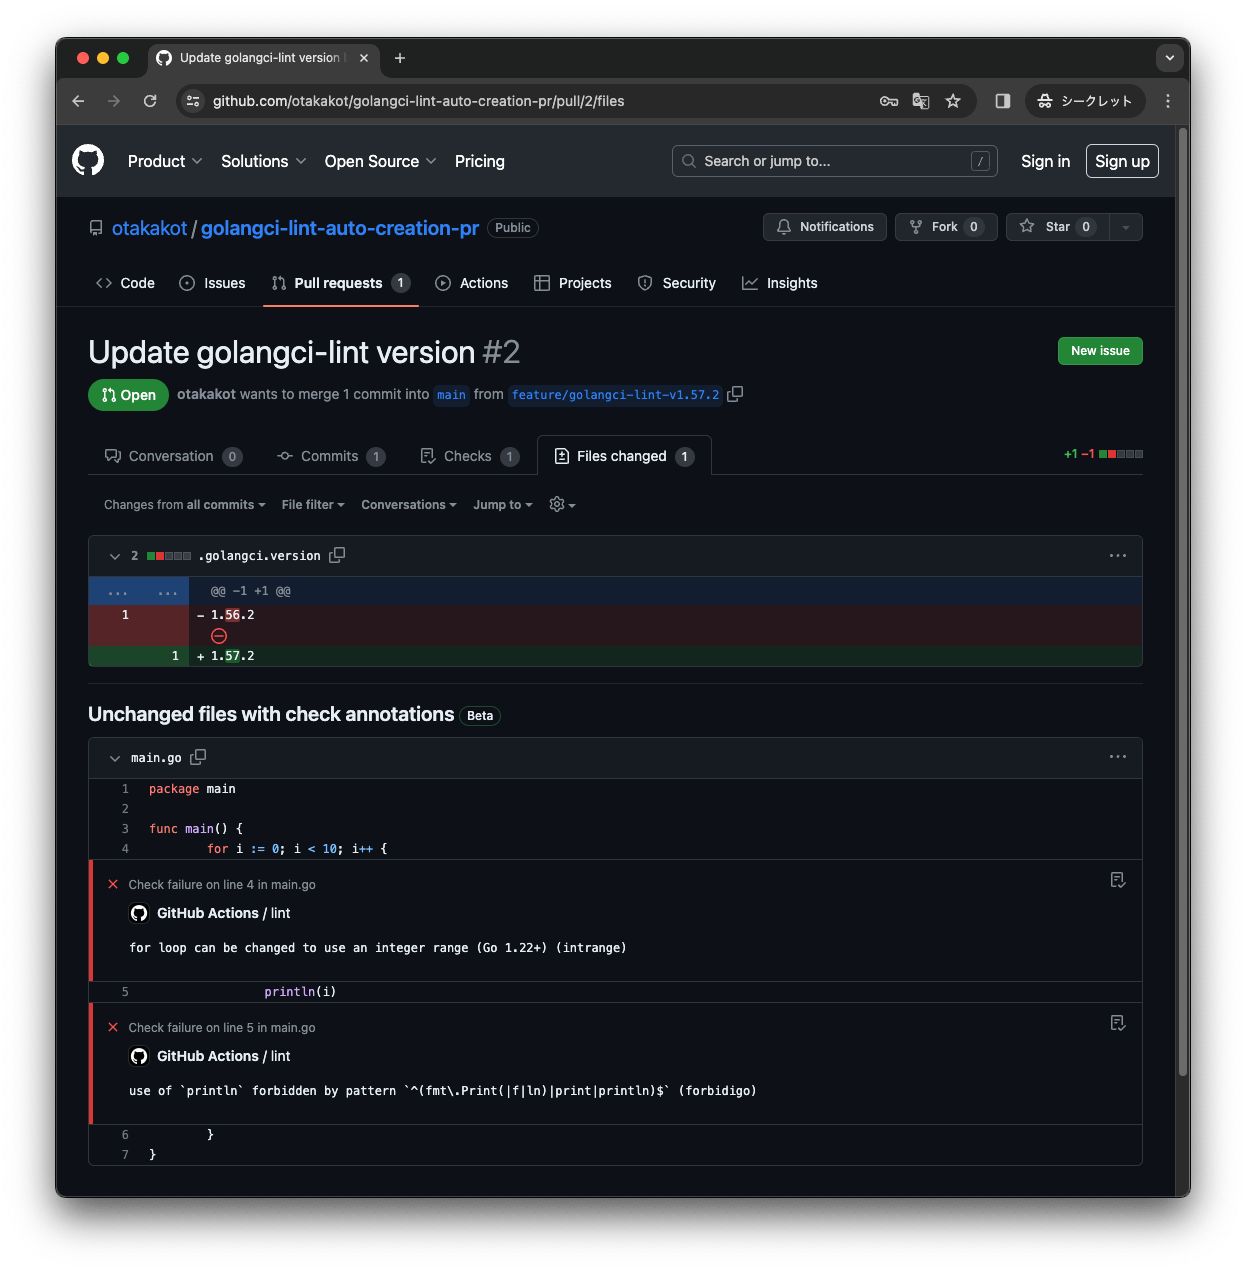Open the Projects tab

click(573, 283)
